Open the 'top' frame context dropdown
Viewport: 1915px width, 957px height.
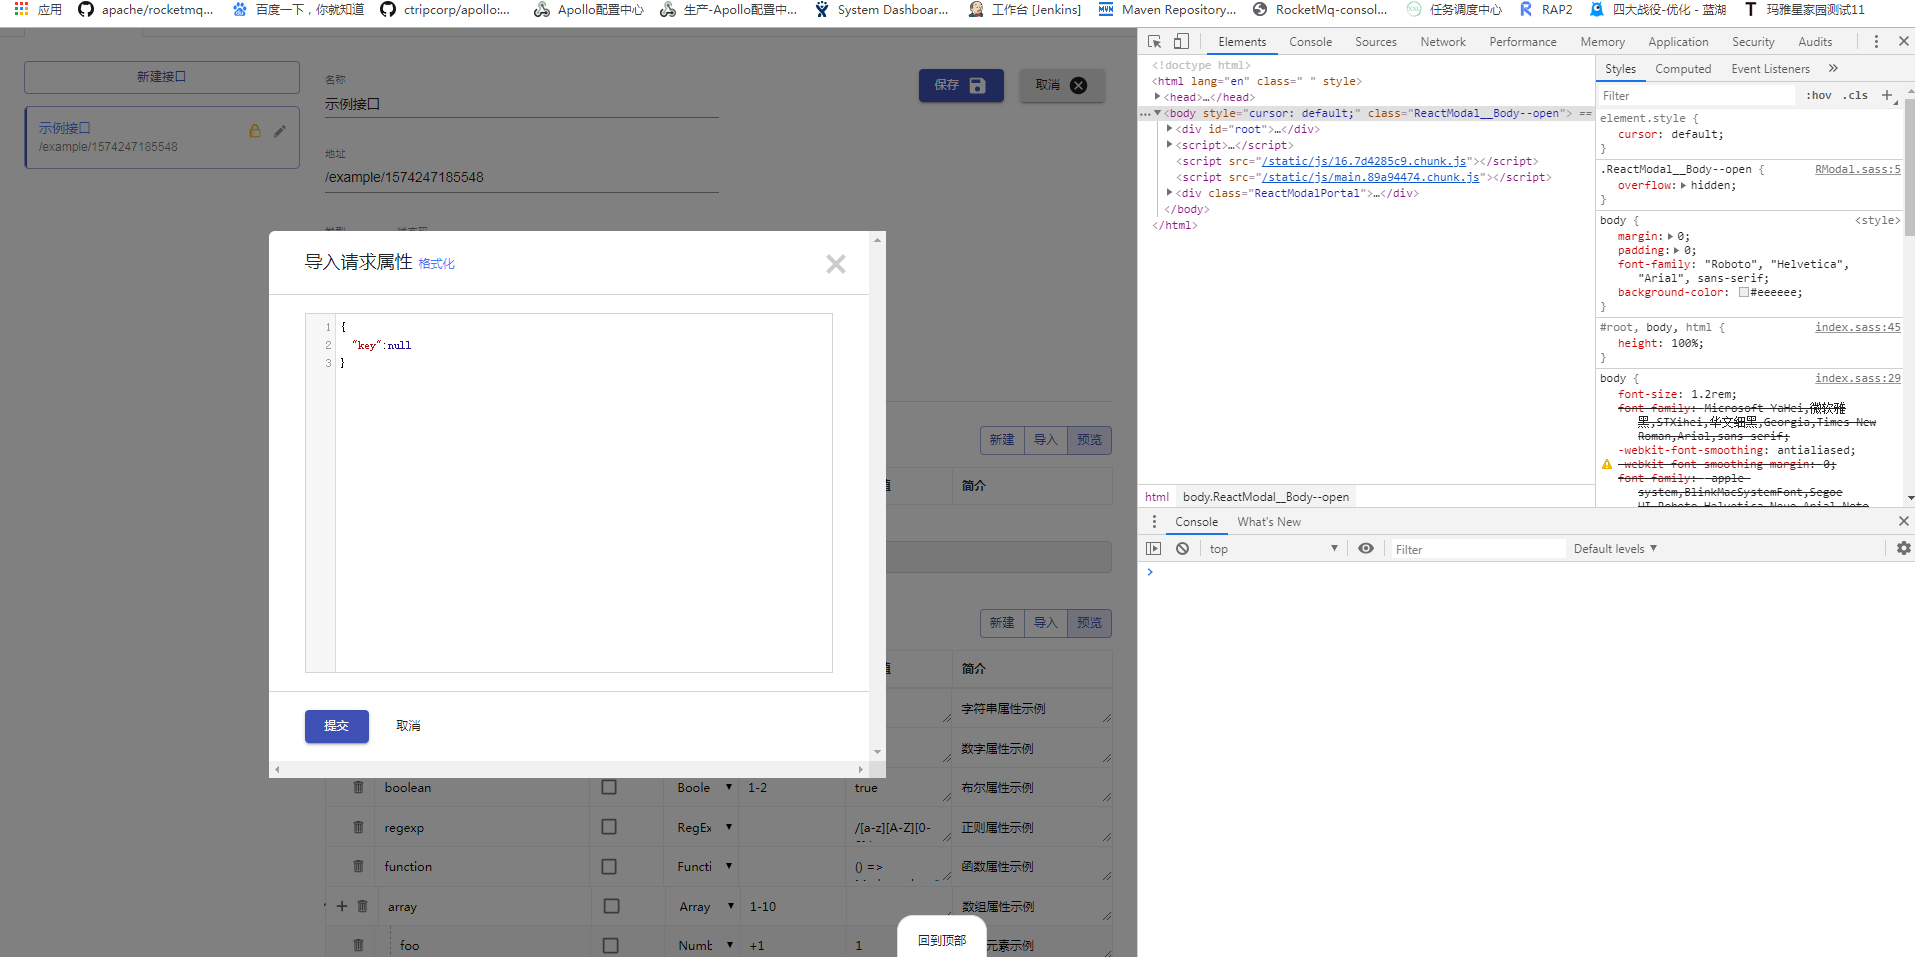coord(1274,548)
